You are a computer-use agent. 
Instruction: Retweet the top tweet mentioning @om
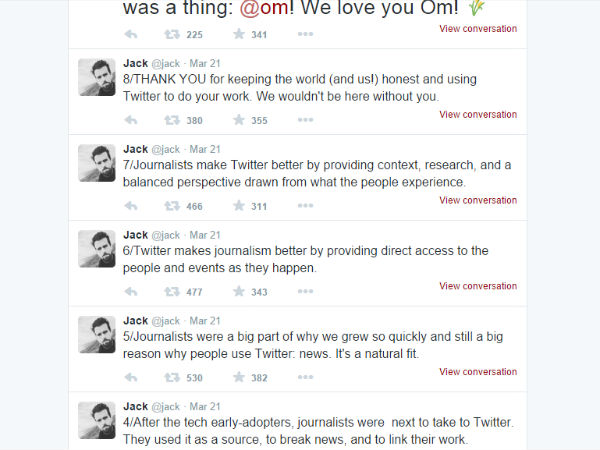[x=172, y=34]
